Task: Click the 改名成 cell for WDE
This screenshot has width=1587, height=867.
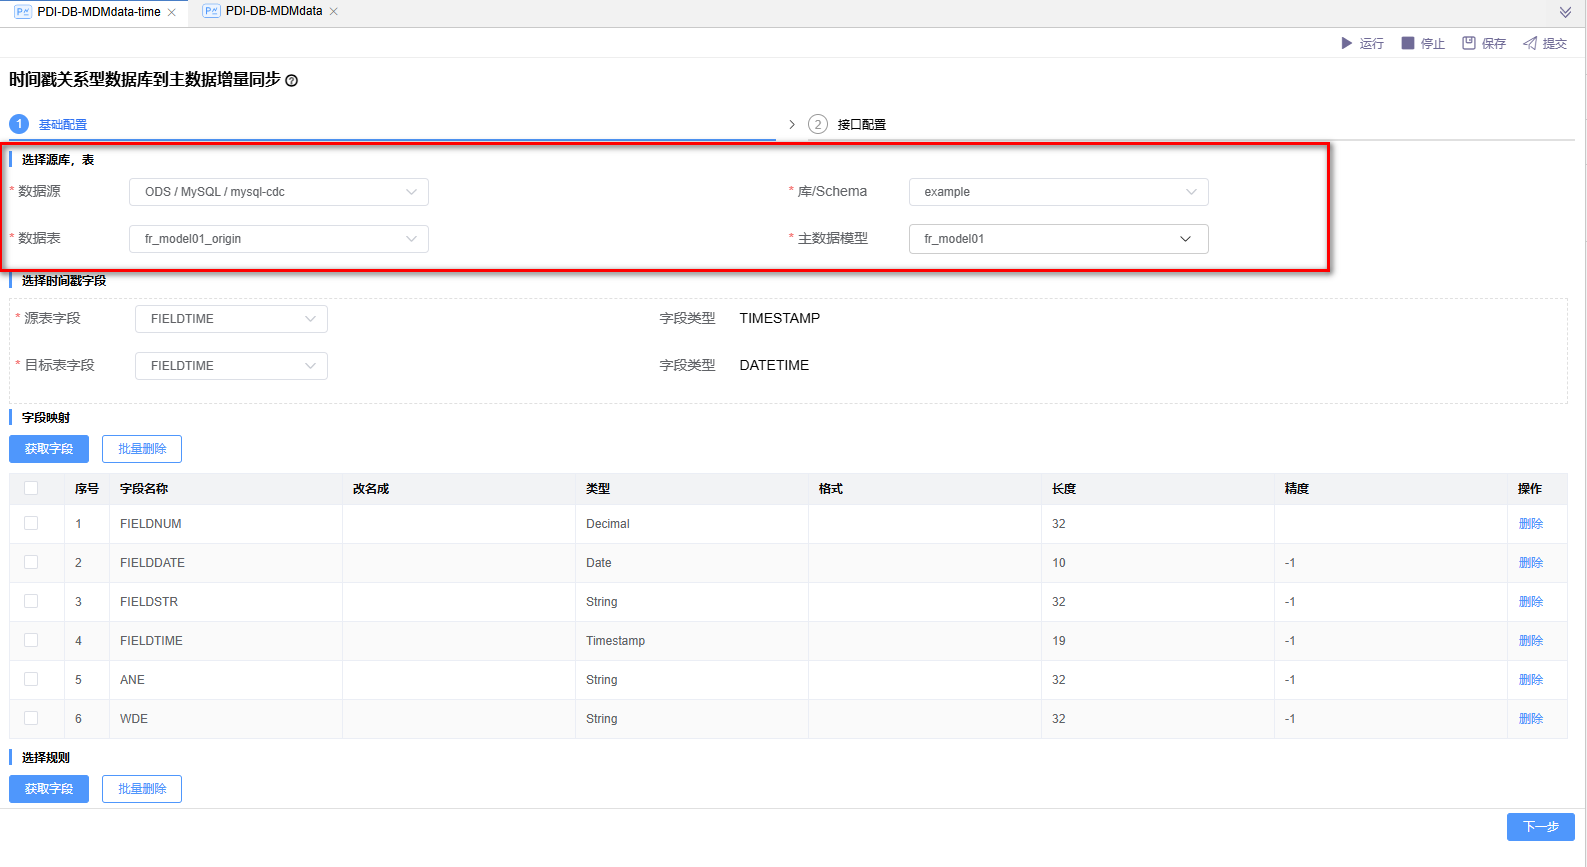Action: tap(459, 719)
